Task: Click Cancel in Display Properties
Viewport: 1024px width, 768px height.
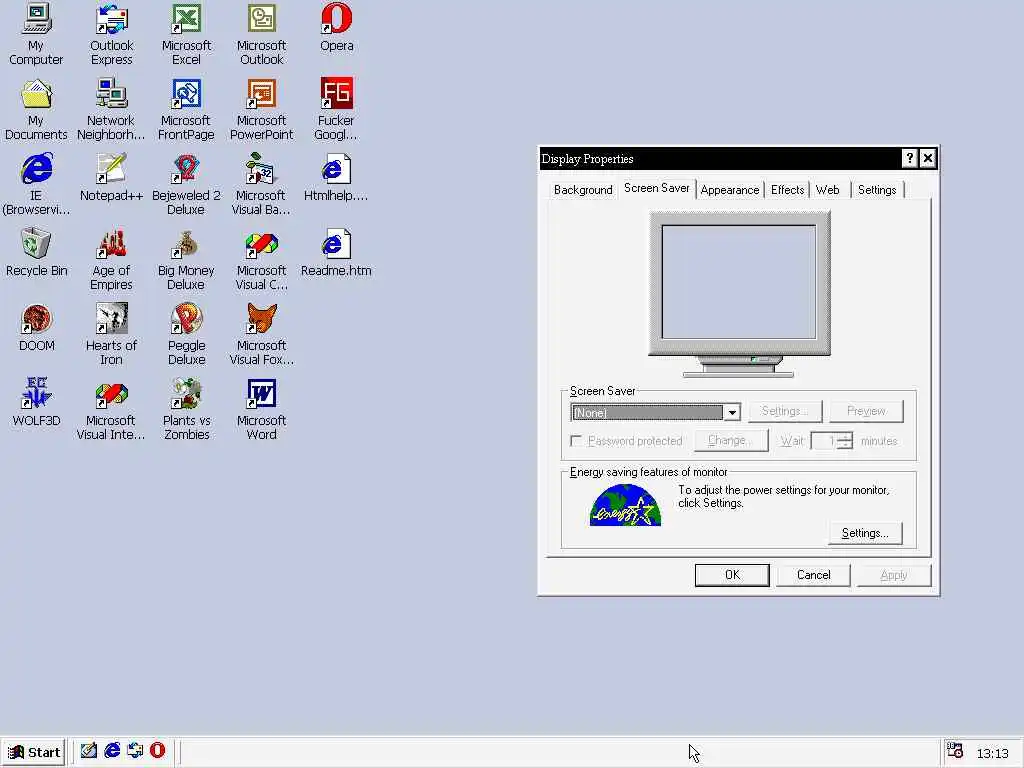Action: (813, 575)
